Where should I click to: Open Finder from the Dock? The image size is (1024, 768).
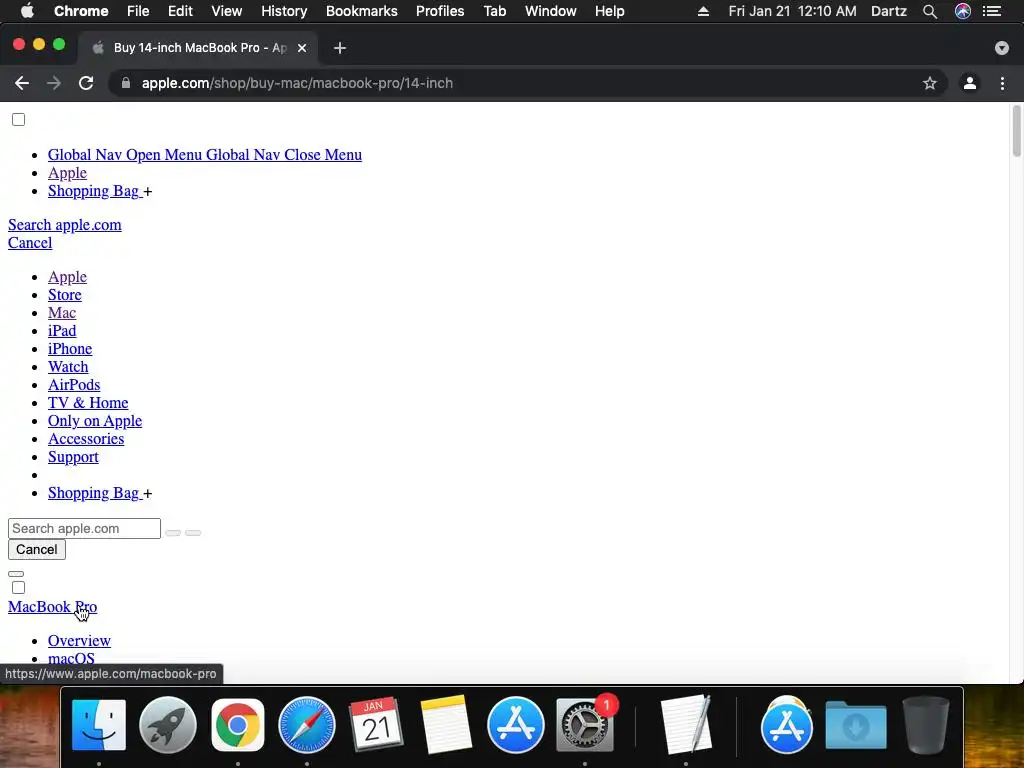pyautogui.click(x=99, y=725)
